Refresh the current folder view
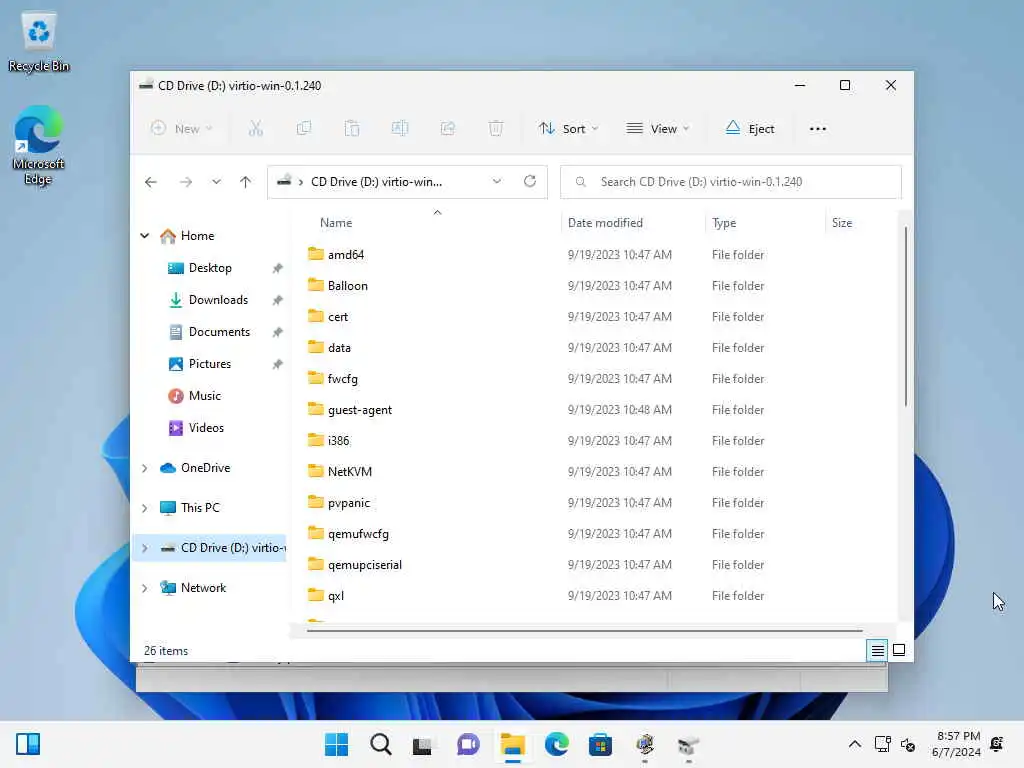Viewport: 1024px width, 768px height. (530, 182)
